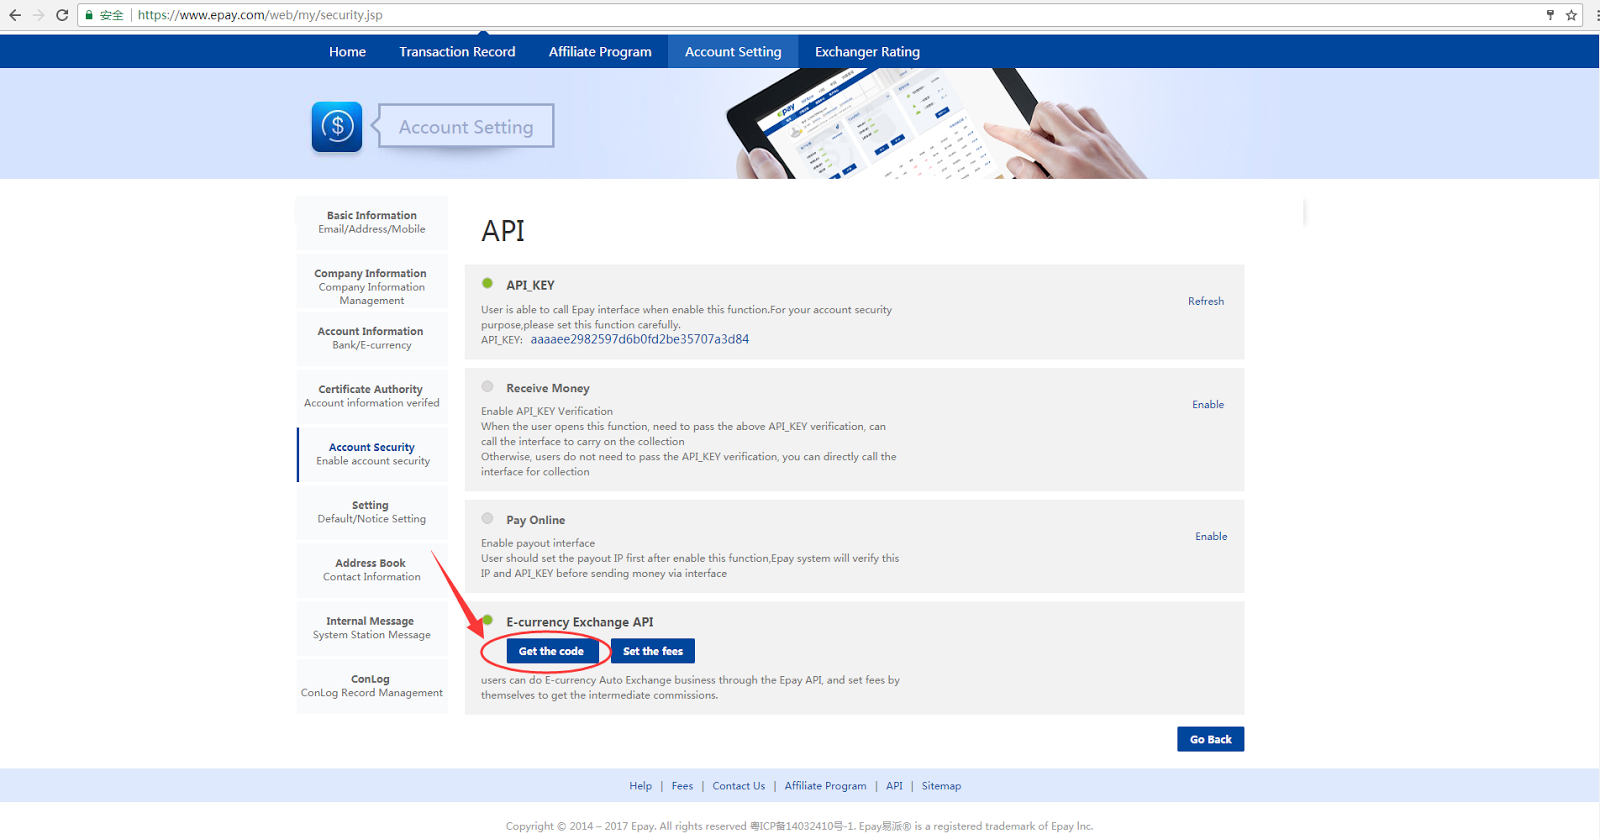Open Transaction Record in the top menu
The height and width of the screenshot is (839, 1600).
[457, 52]
